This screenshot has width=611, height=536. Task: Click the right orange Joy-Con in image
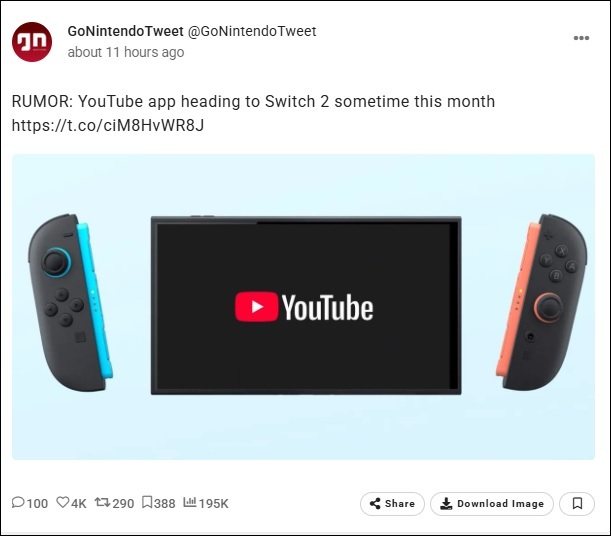[x=543, y=301]
